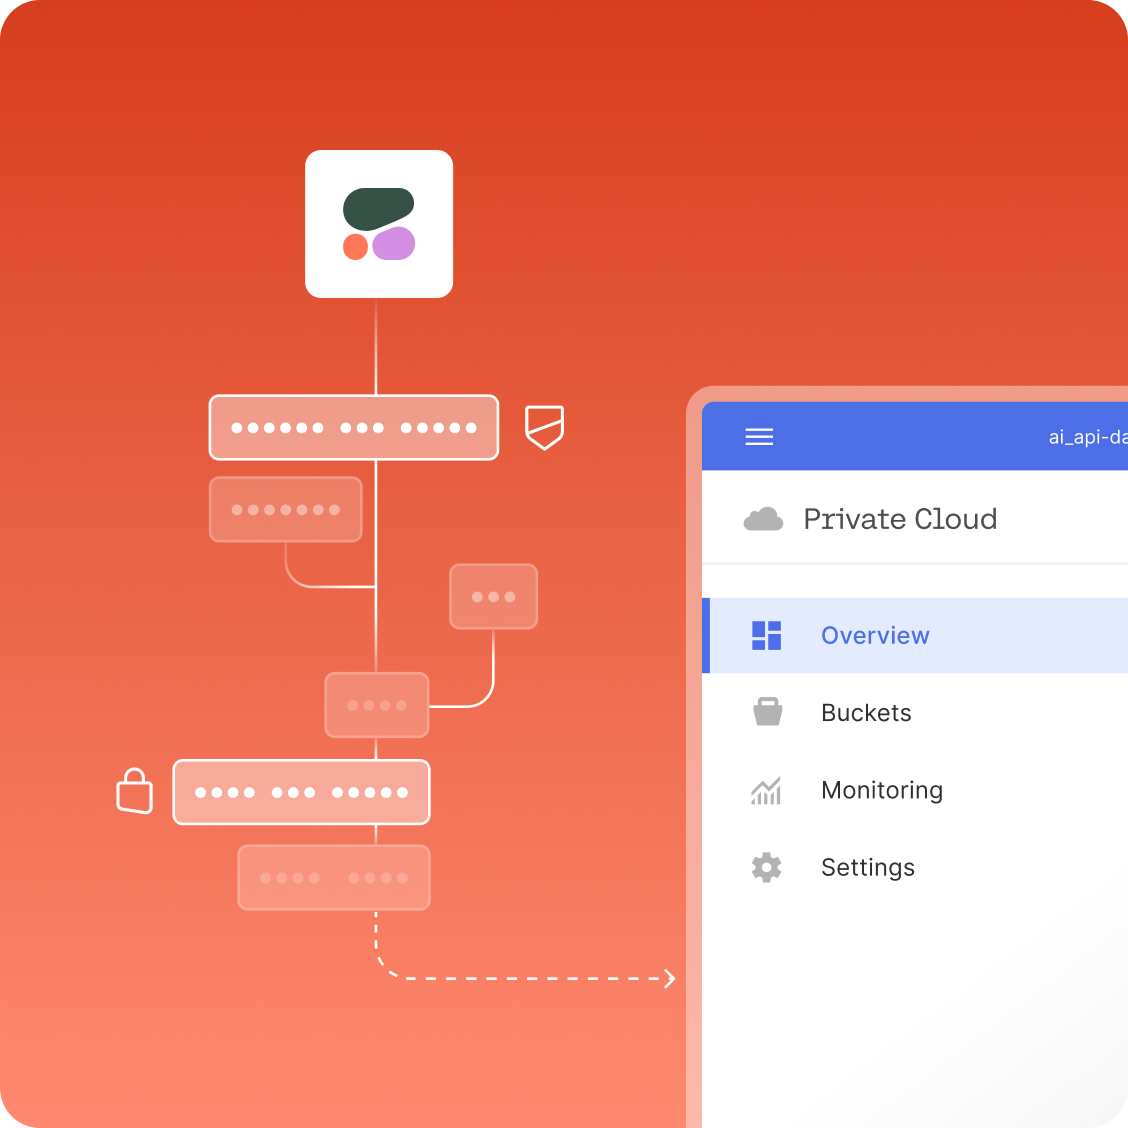Image resolution: width=1128 pixels, height=1128 pixels.
Task: Open the hamburger menu in blue header
Action: point(759,437)
